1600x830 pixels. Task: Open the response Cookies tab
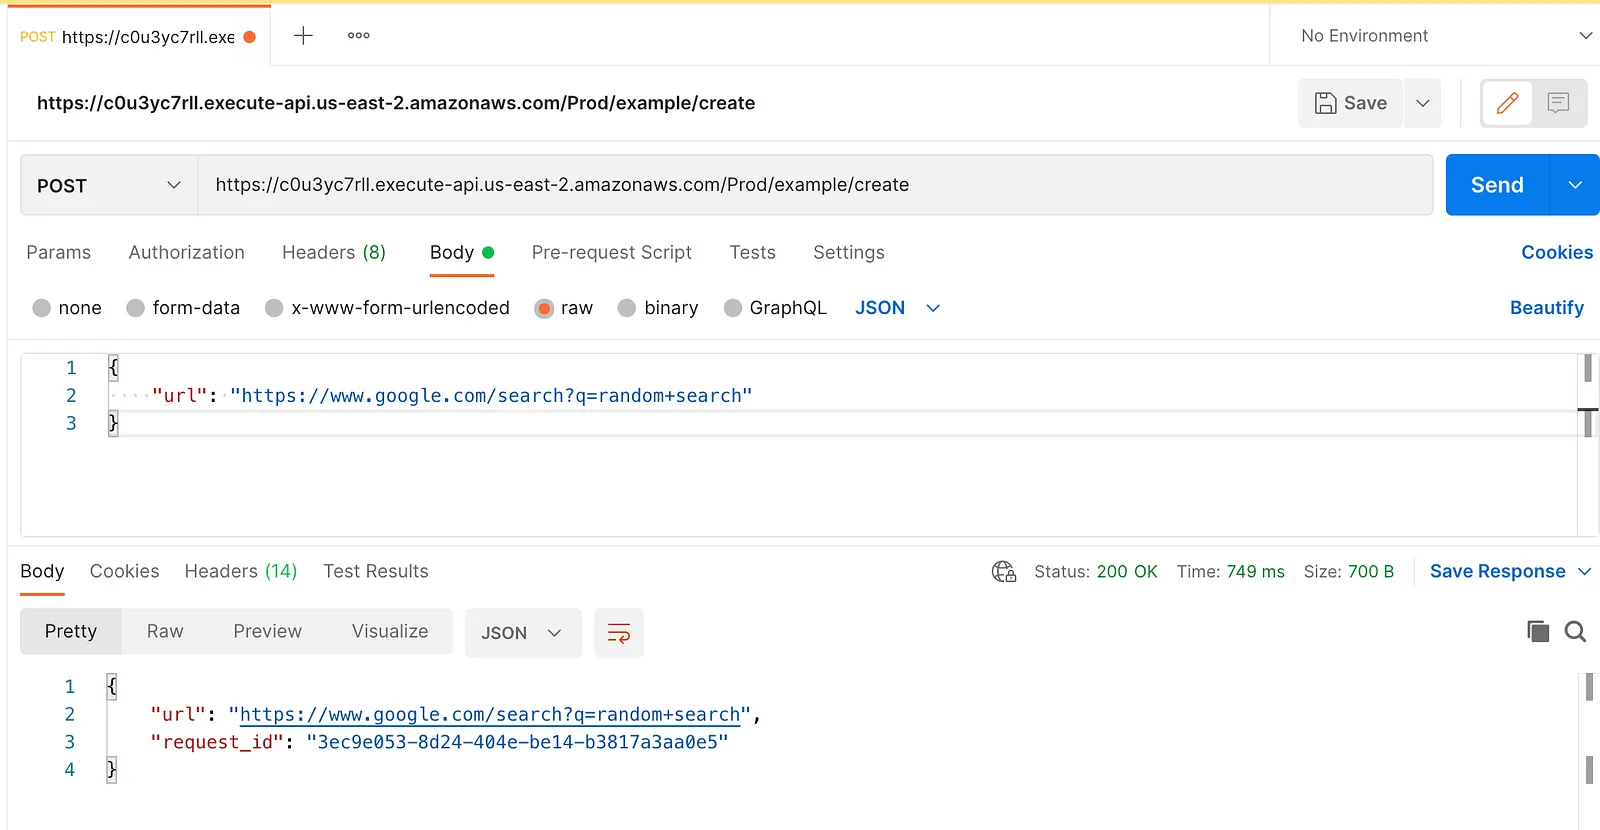click(x=124, y=571)
